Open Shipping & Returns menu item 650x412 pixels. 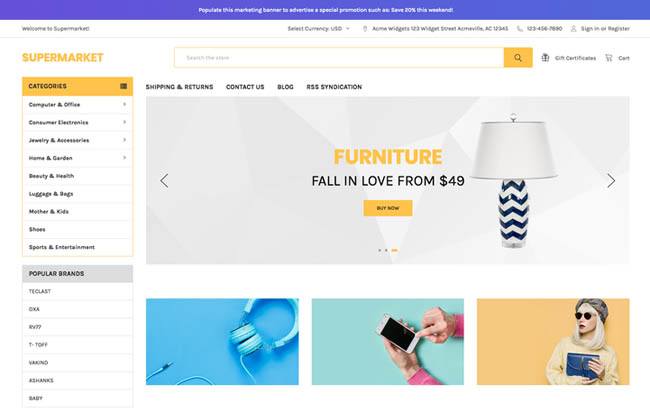179,87
